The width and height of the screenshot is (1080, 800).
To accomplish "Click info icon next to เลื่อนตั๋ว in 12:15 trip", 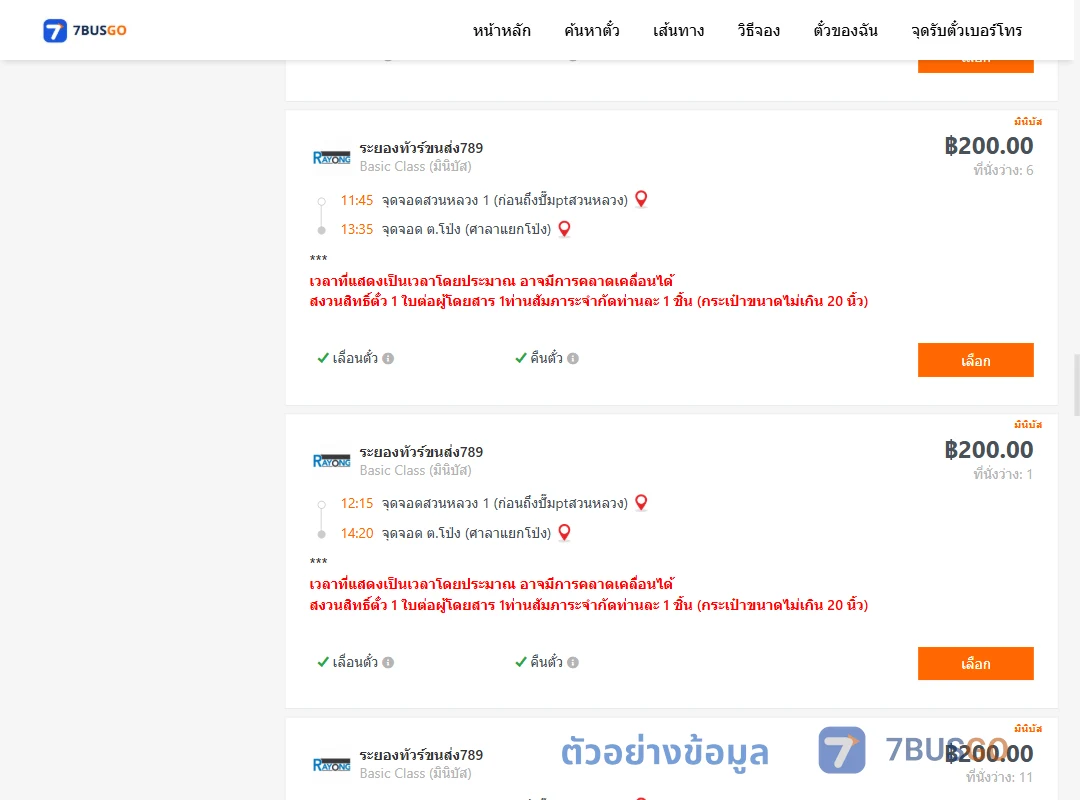I will 388,662.
